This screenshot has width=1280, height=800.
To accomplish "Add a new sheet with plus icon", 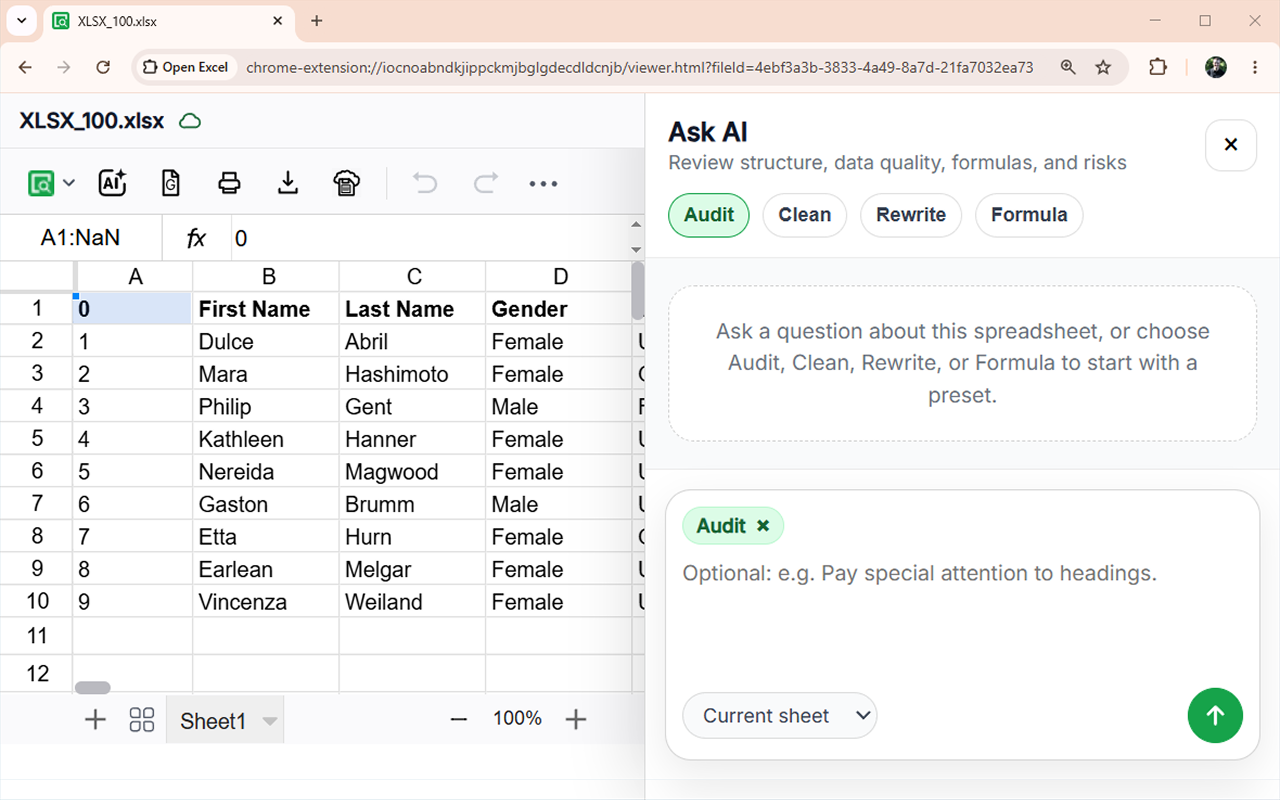I will point(95,719).
